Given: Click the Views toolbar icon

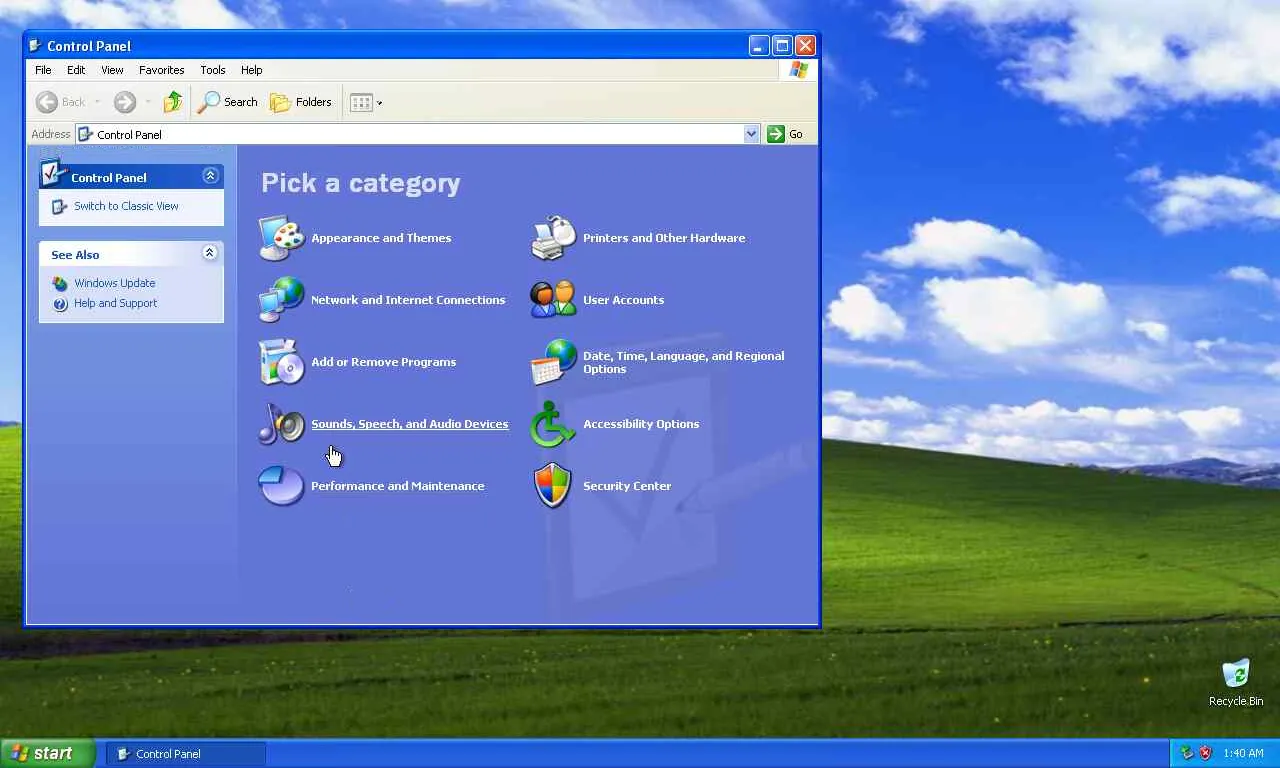Looking at the screenshot, I should pos(361,102).
